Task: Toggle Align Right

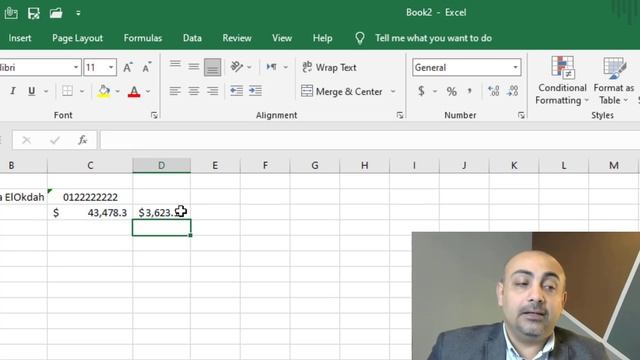Action: 213,91
